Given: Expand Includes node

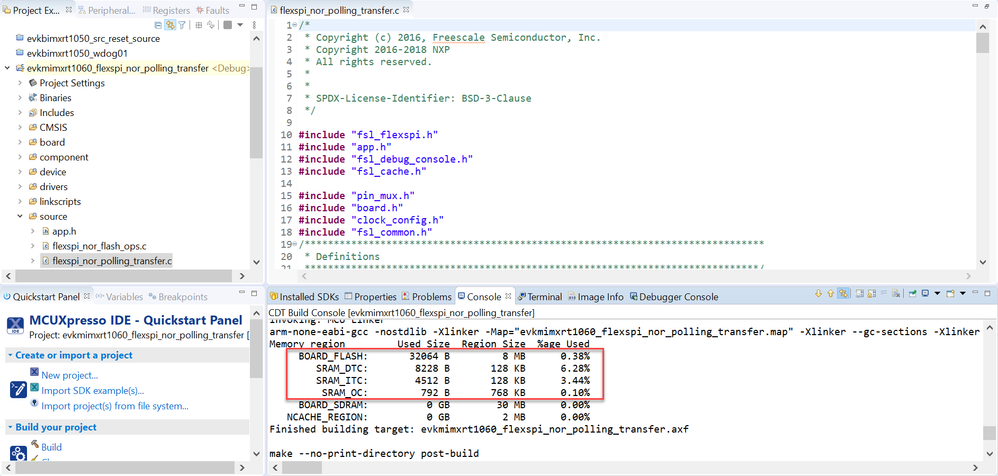Looking at the screenshot, I should coord(20,113).
